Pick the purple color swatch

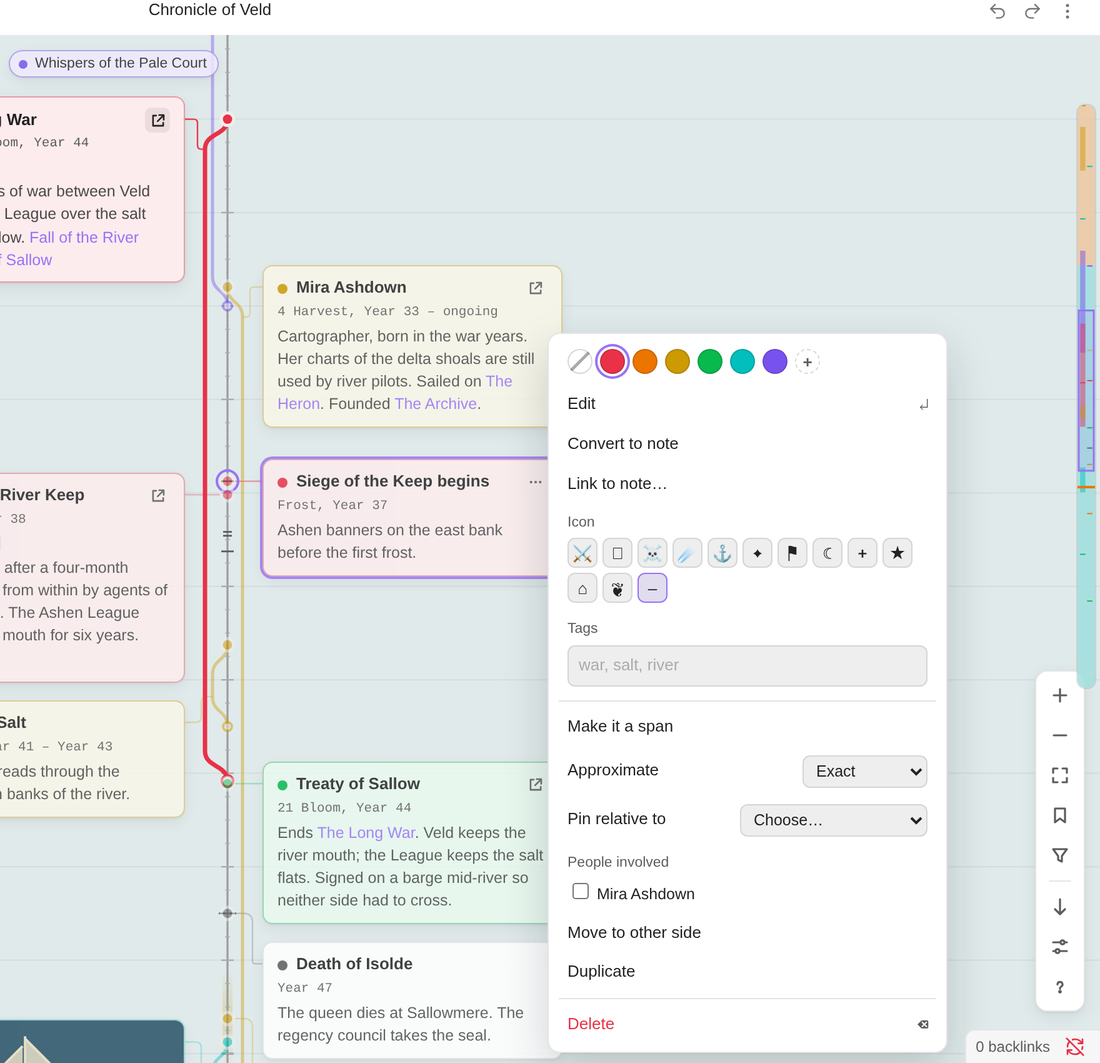[774, 362]
